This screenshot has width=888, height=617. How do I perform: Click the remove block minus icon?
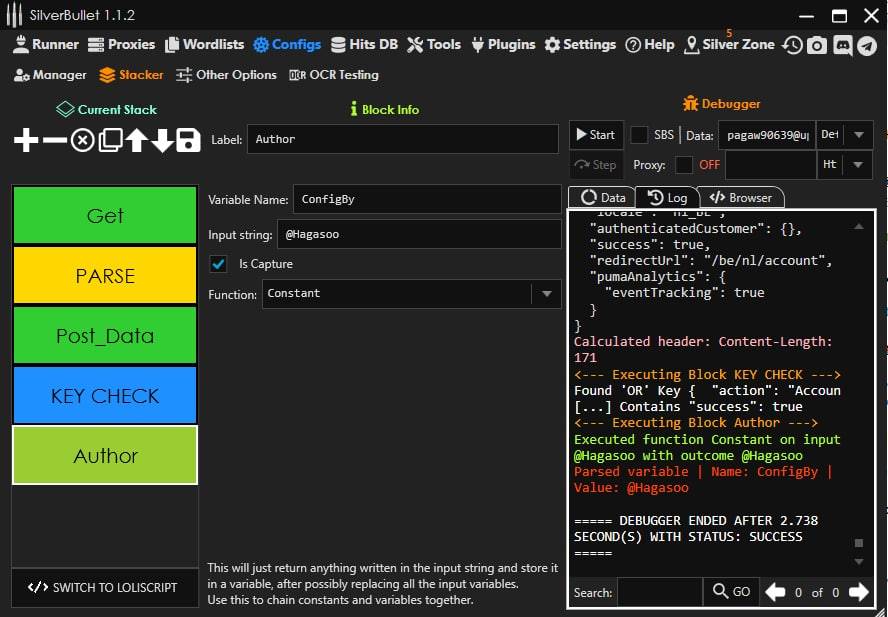[x=54, y=140]
